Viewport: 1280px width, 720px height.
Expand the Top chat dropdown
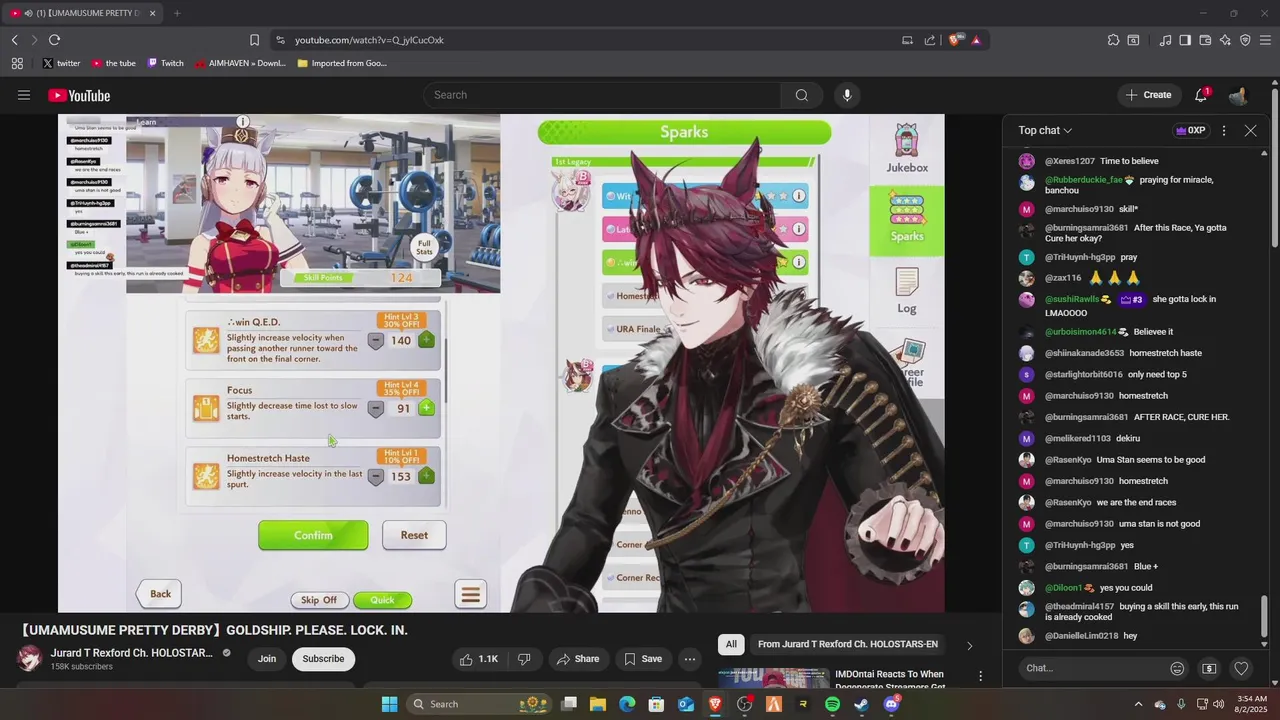click(x=1045, y=130)
